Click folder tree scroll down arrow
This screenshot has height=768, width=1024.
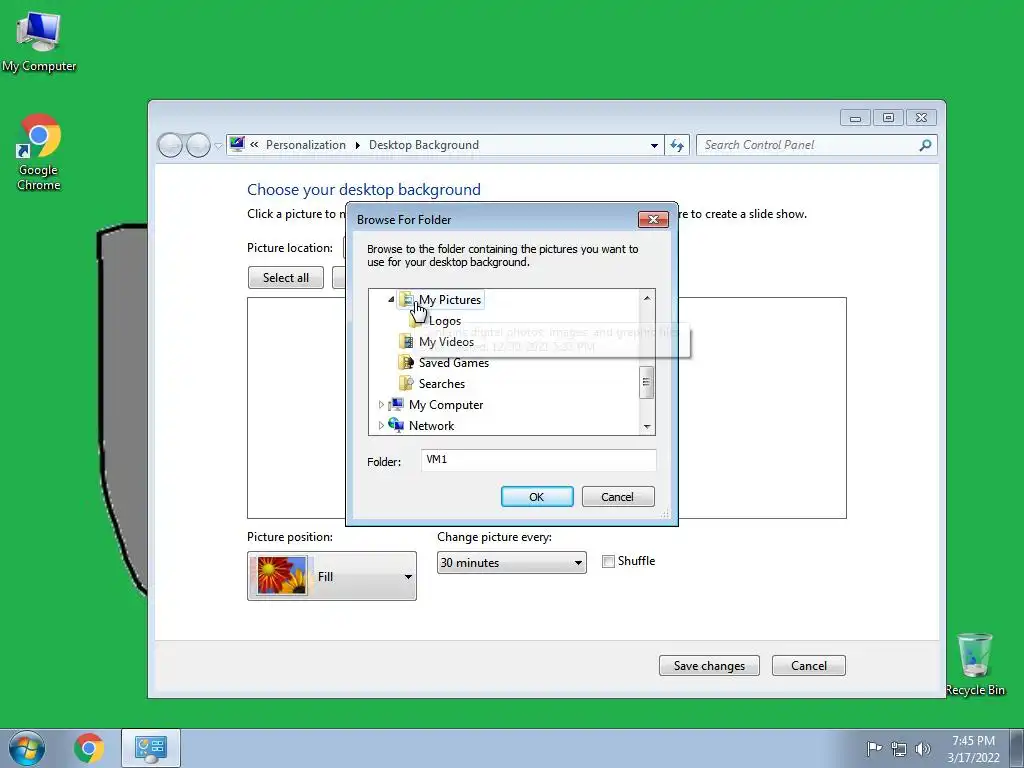[x=647, y=426]
